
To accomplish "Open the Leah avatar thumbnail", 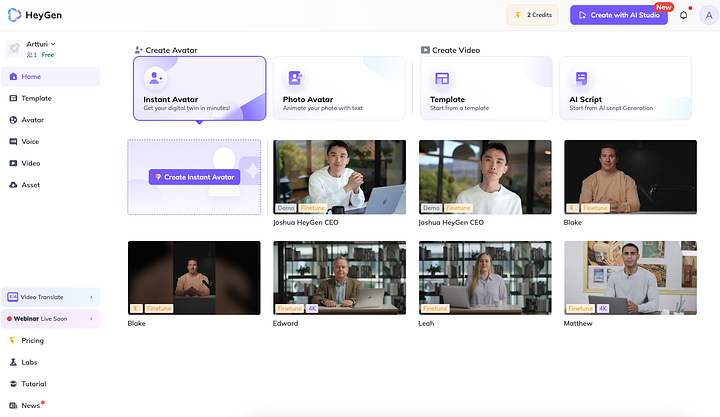I will [x=485, y=278].
